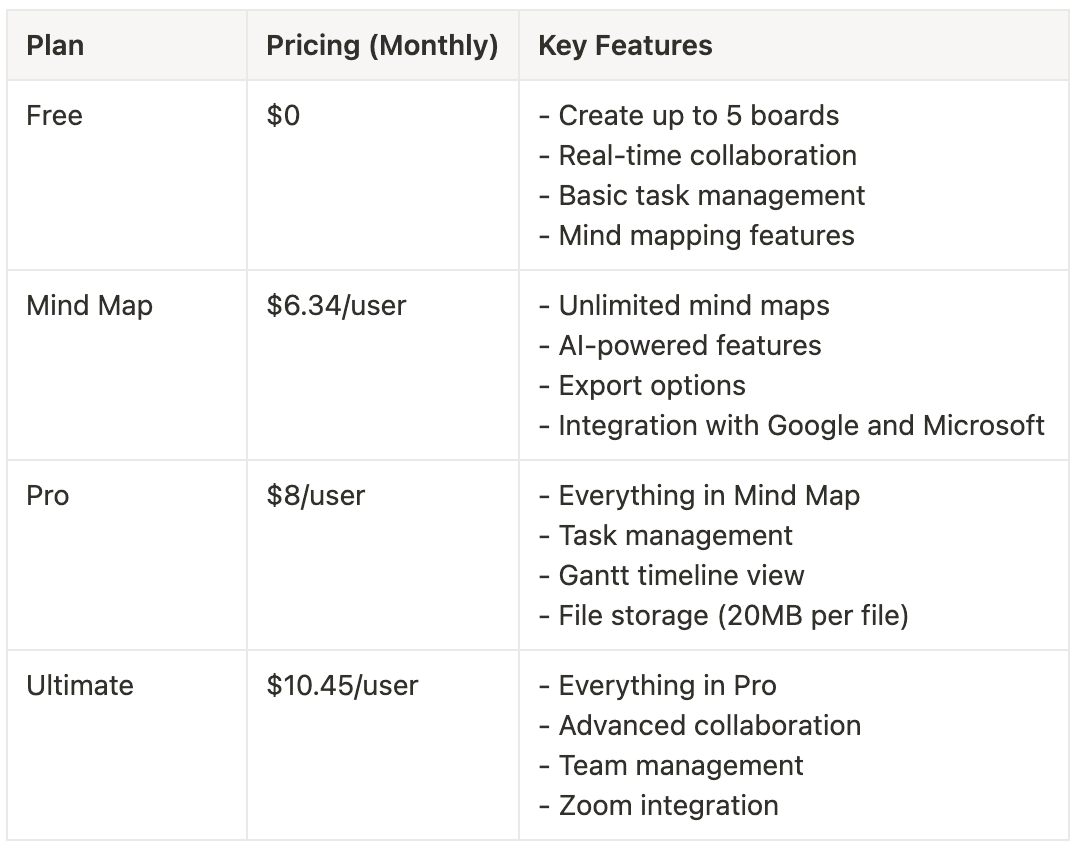
Task: Click 'Unlimited mind maps' feature text
Action: pos(694,306)
